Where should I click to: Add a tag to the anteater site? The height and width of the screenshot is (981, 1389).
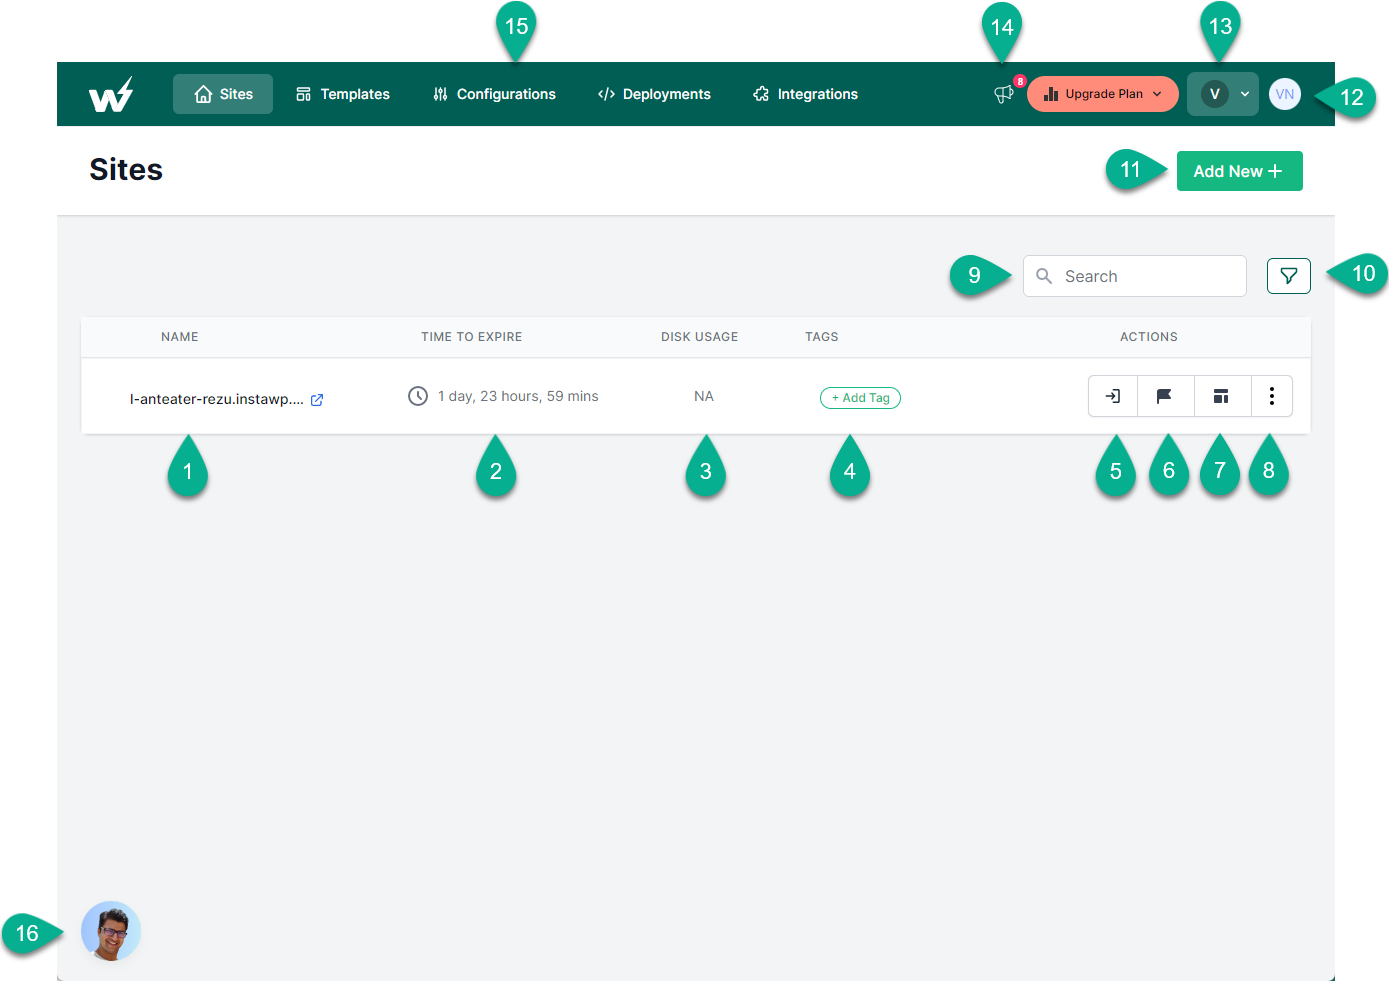pos(860,397)
